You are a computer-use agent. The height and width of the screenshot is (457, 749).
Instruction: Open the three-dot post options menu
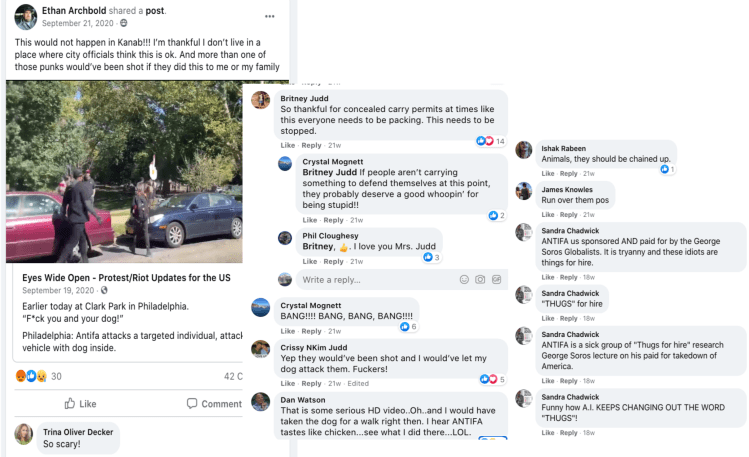click(x=269, y=17)
